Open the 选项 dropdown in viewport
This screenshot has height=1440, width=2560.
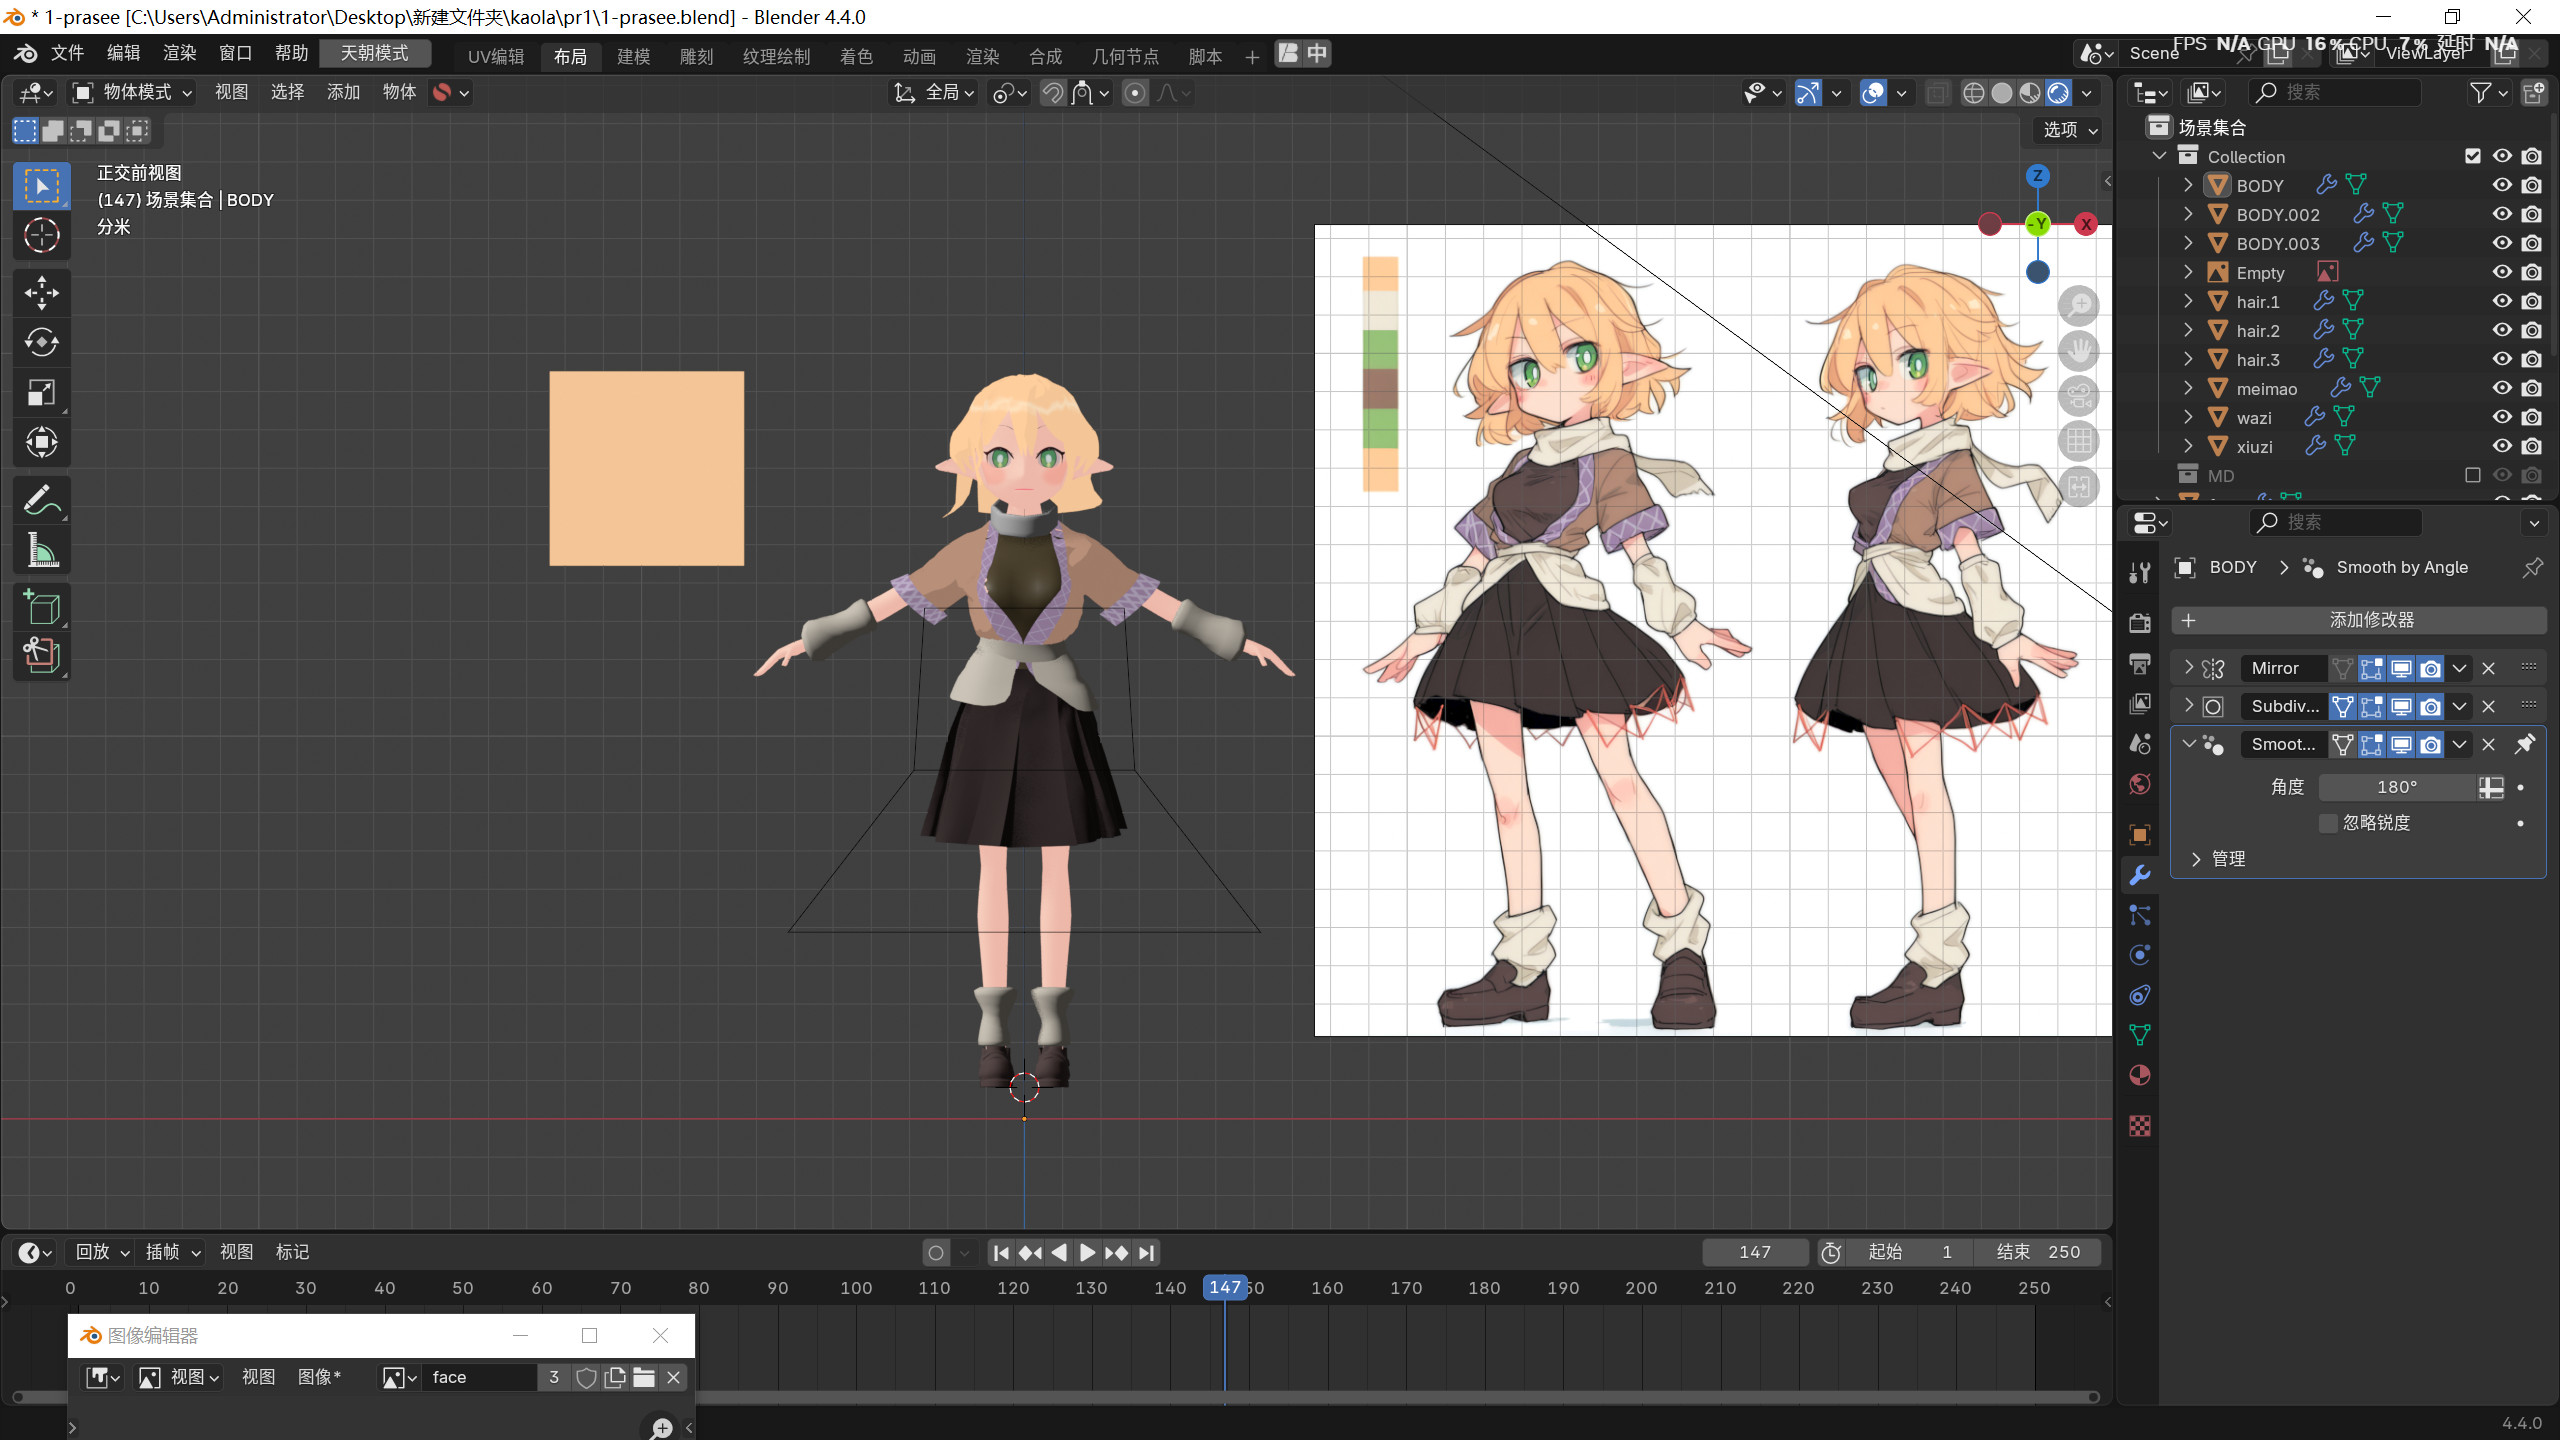[x=2068, y=130]
